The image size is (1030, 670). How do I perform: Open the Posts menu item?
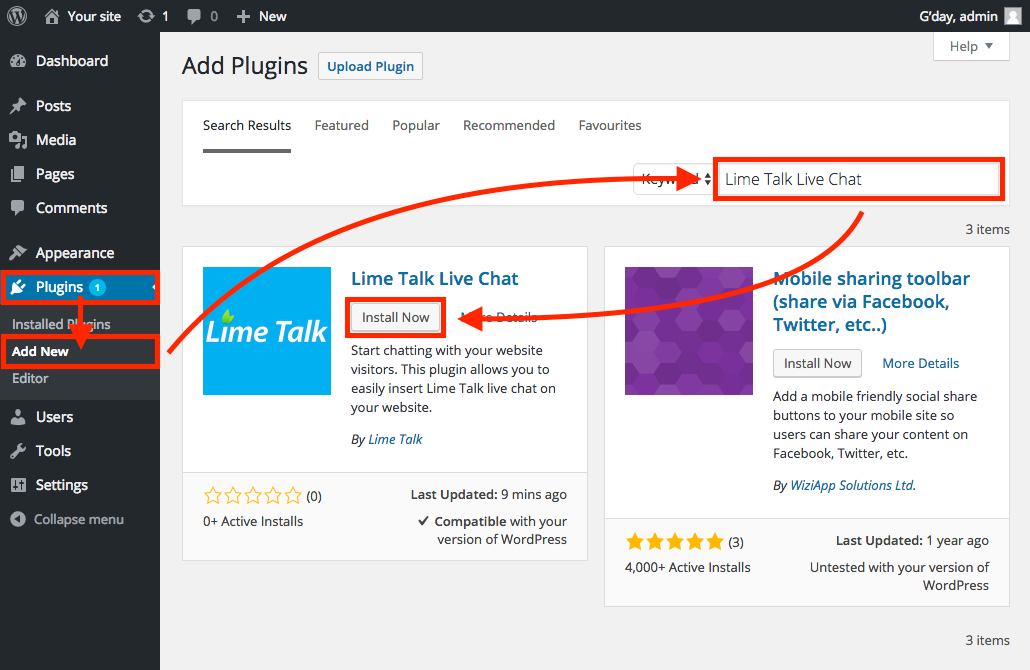point(53,106)
